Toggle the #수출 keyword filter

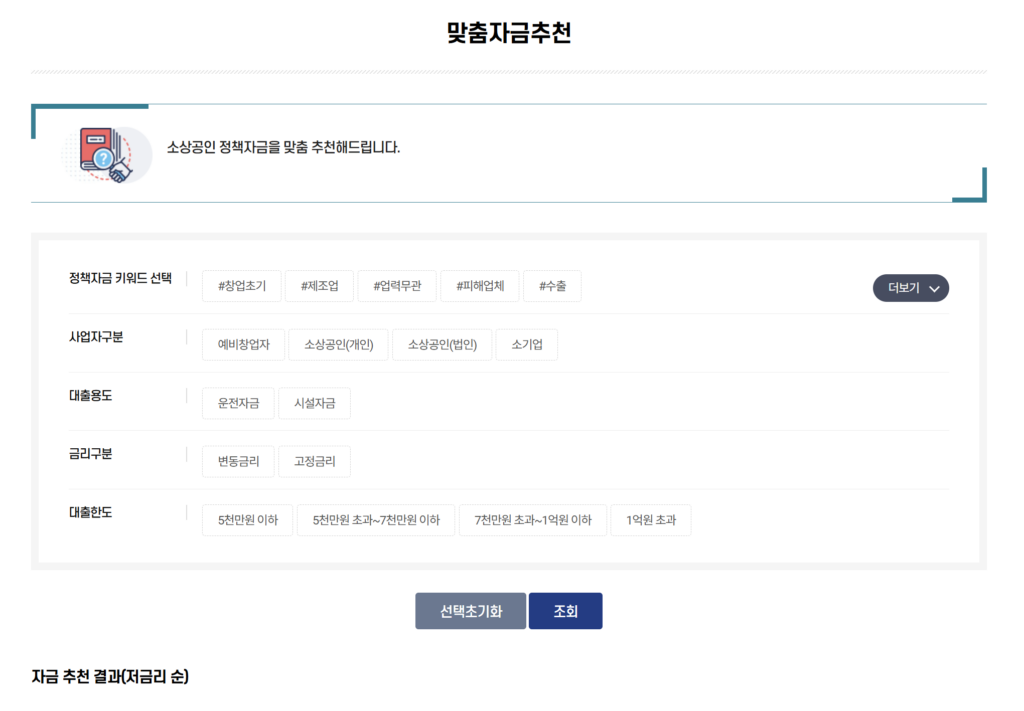[552, 286]
